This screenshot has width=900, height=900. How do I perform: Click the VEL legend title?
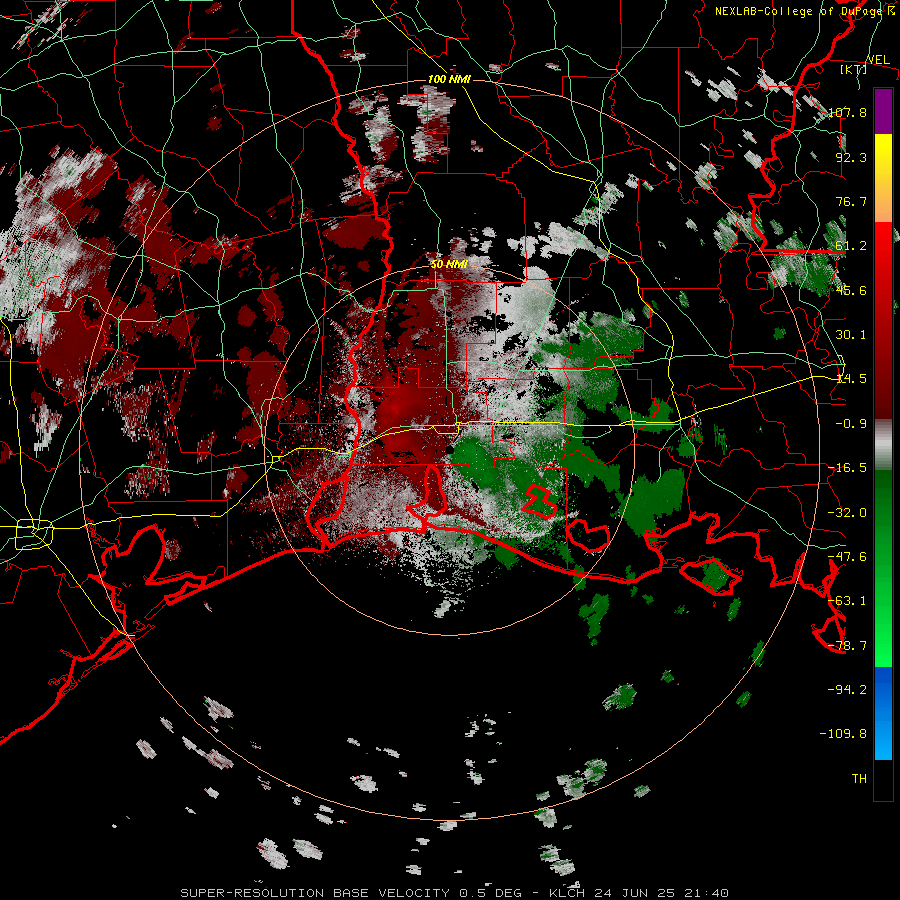[x=878, y=60]
